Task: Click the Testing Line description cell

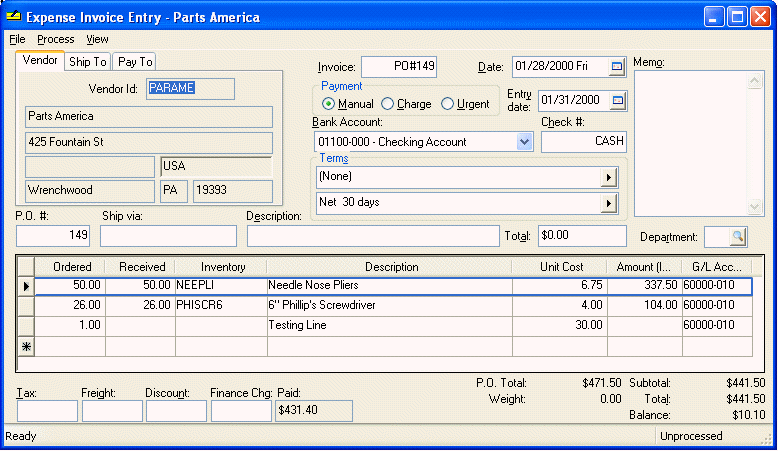Action: 389,326
